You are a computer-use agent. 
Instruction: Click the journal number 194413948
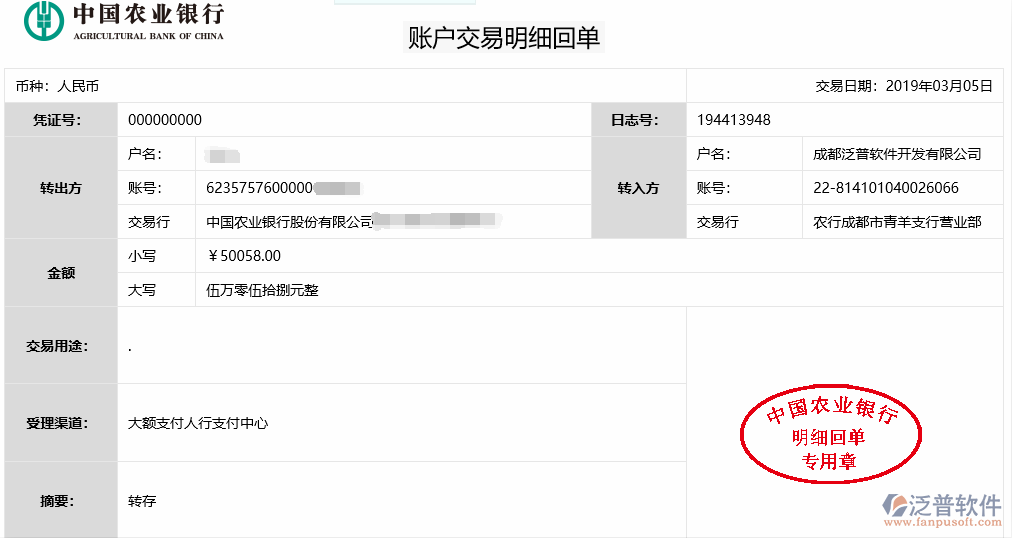pyautogui.click(x=733, y=120)
